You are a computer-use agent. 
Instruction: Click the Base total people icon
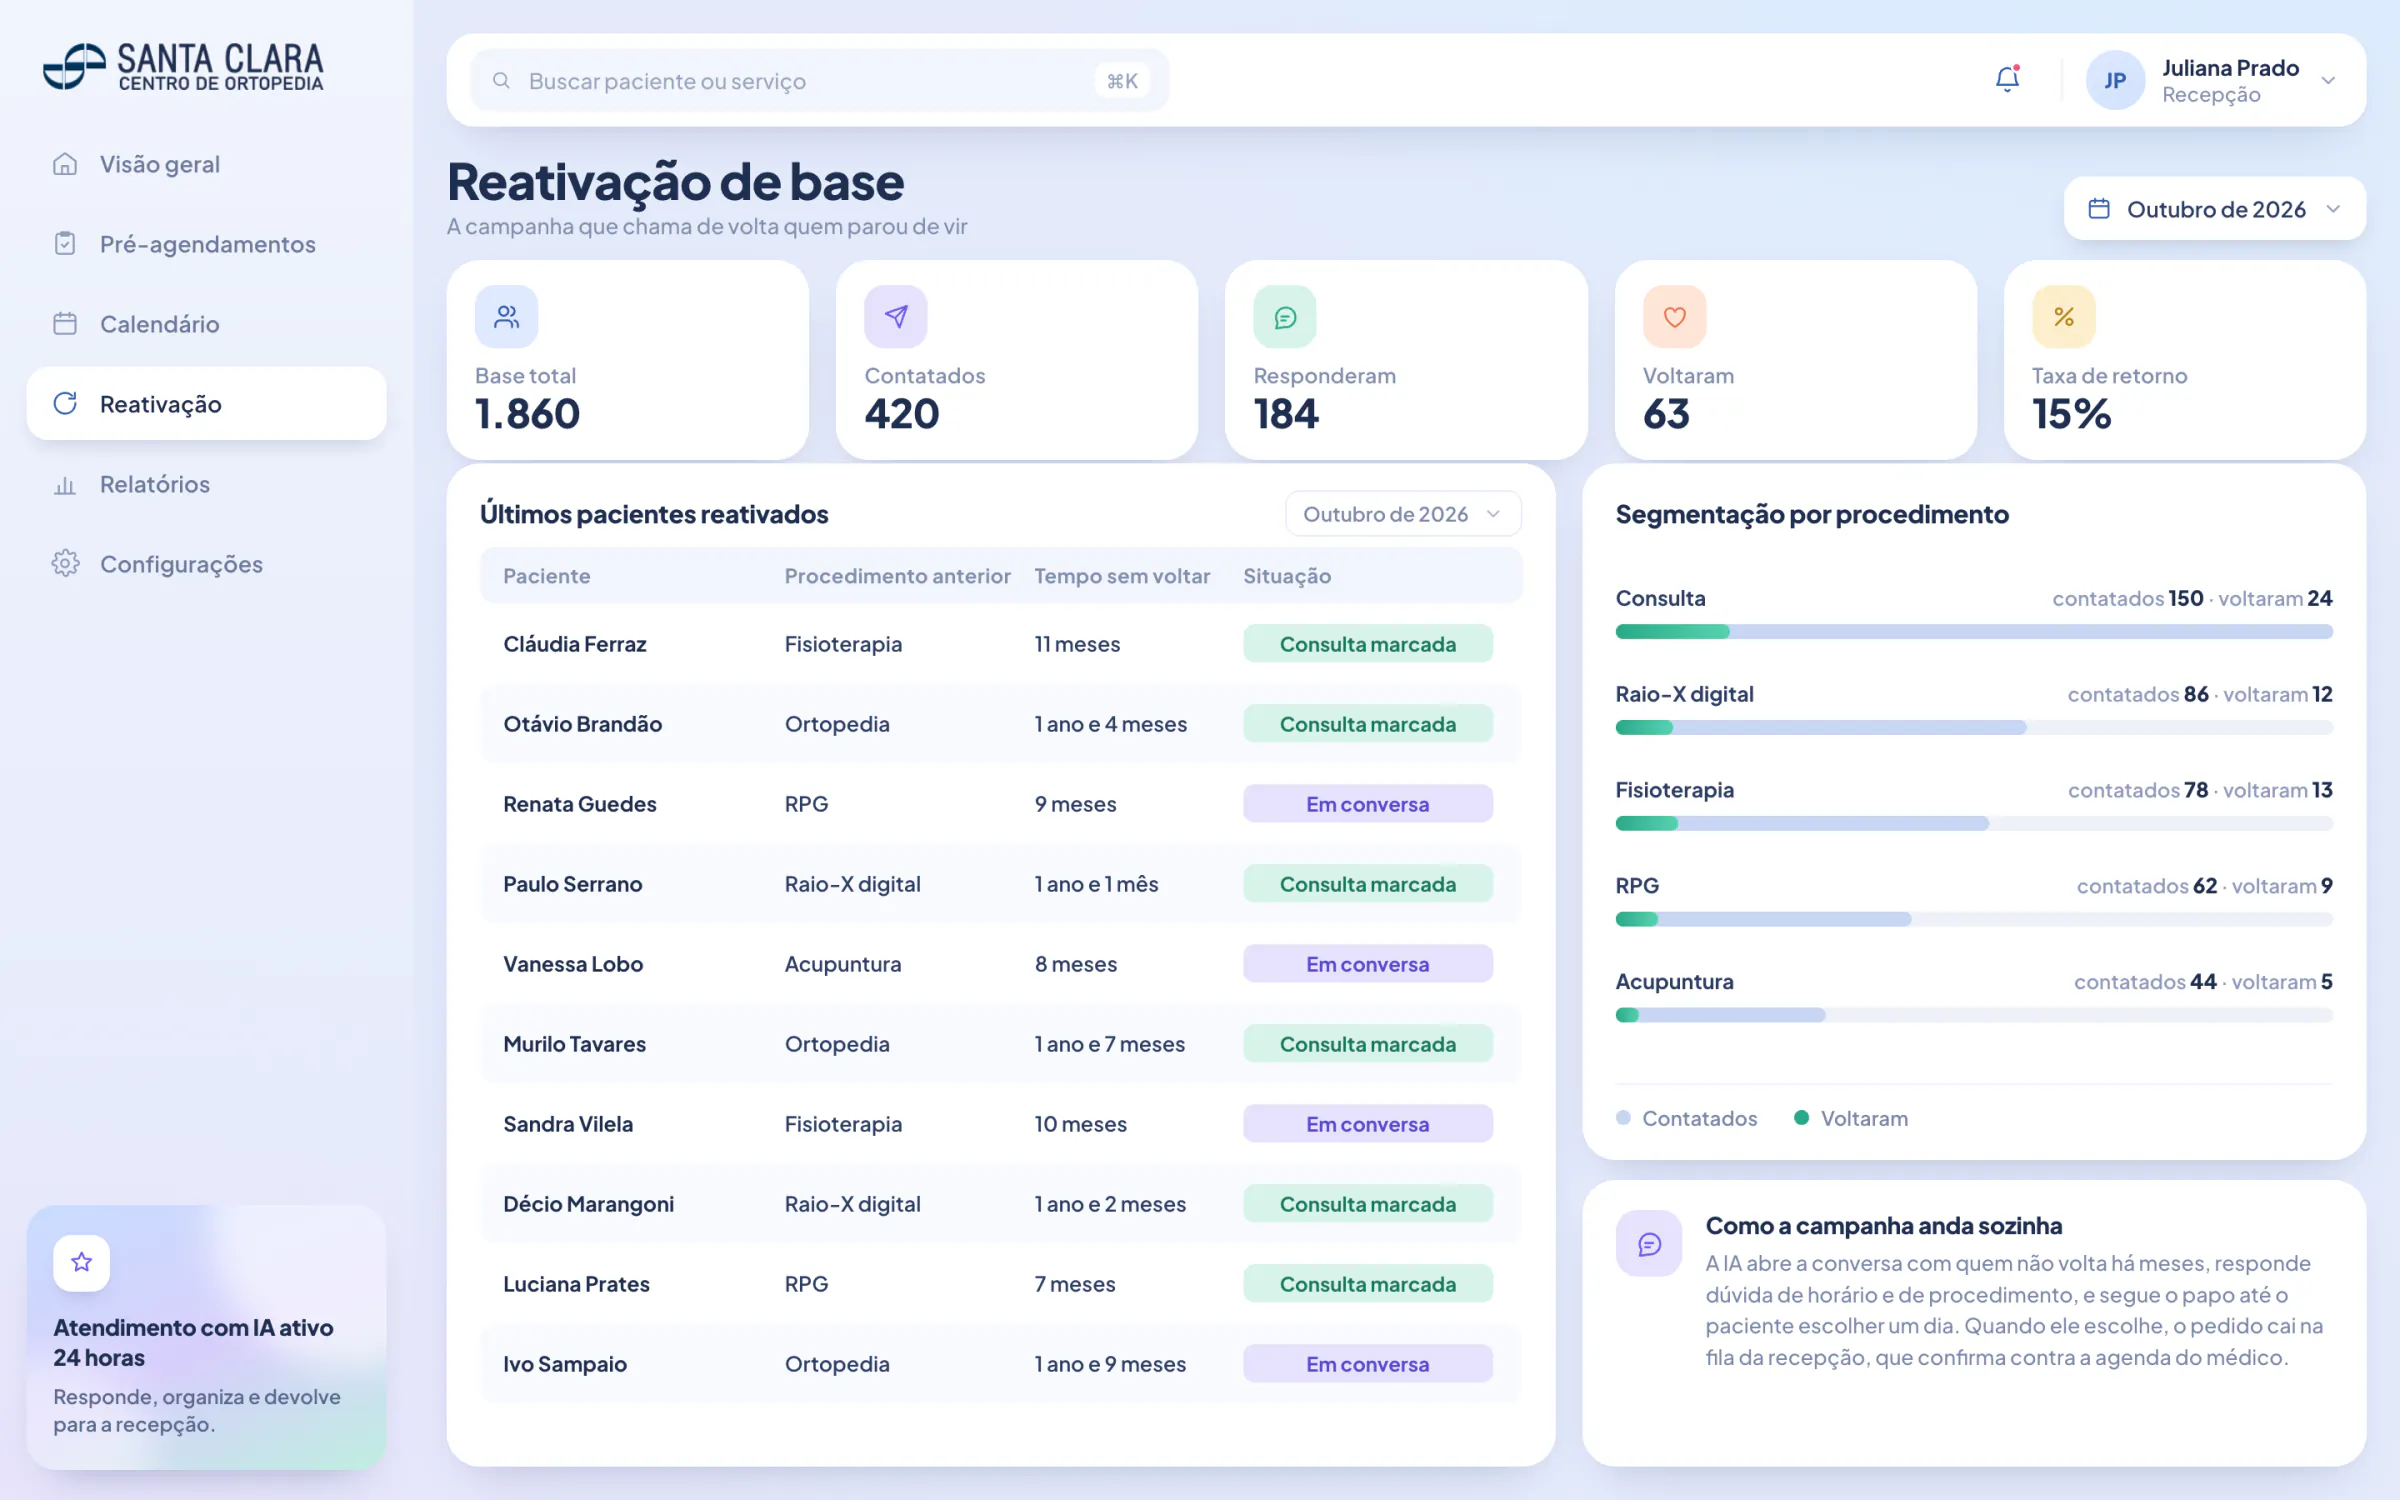(x=506, y=317)
